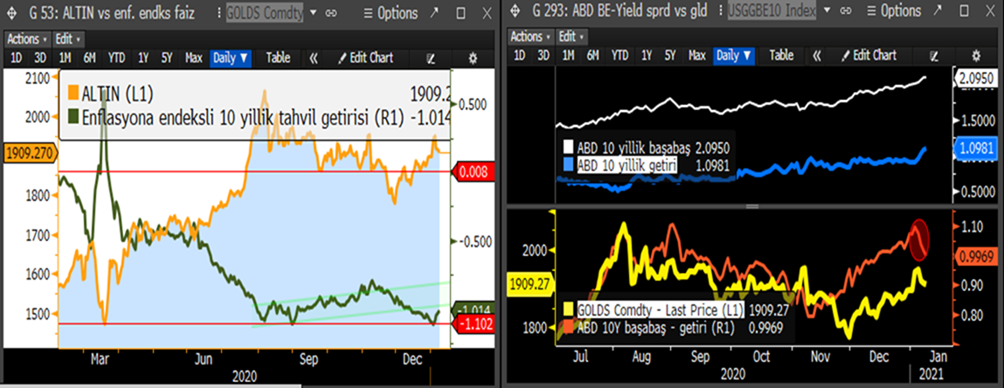
Task: Select 6M range in G 293 chart
Action: tap(592, 56)
